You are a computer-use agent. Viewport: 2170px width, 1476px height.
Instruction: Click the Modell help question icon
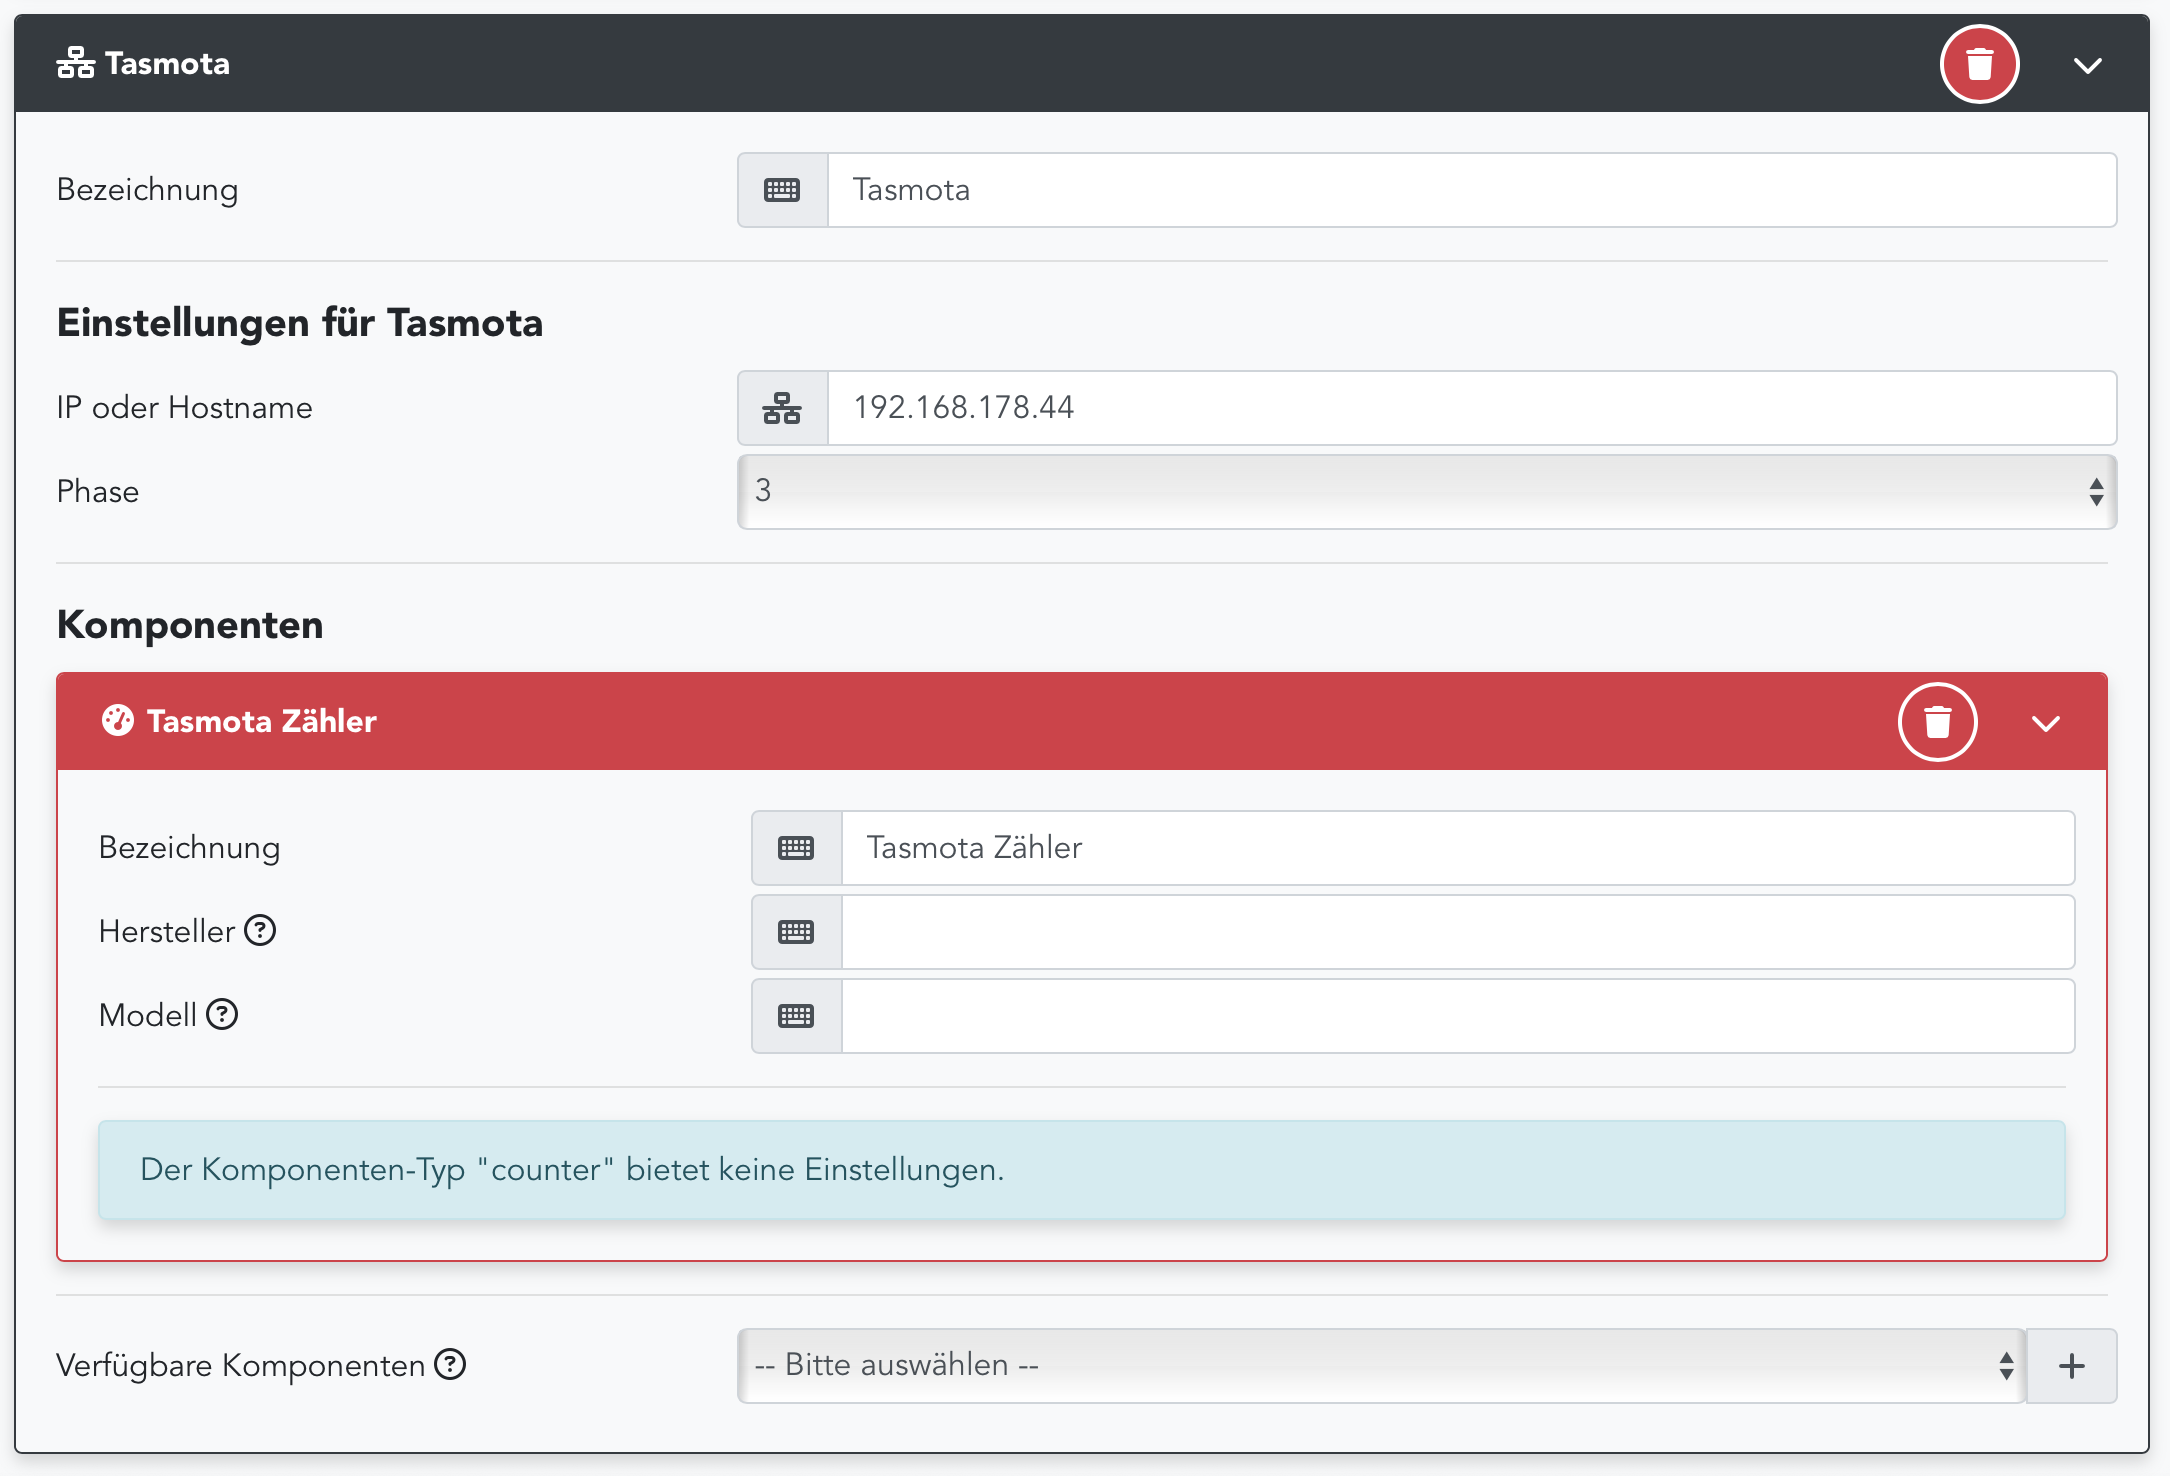(x=222, y=1015)
